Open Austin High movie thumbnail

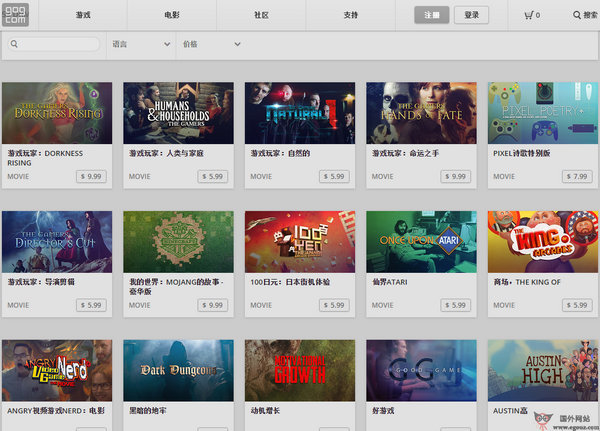(543, 371)
